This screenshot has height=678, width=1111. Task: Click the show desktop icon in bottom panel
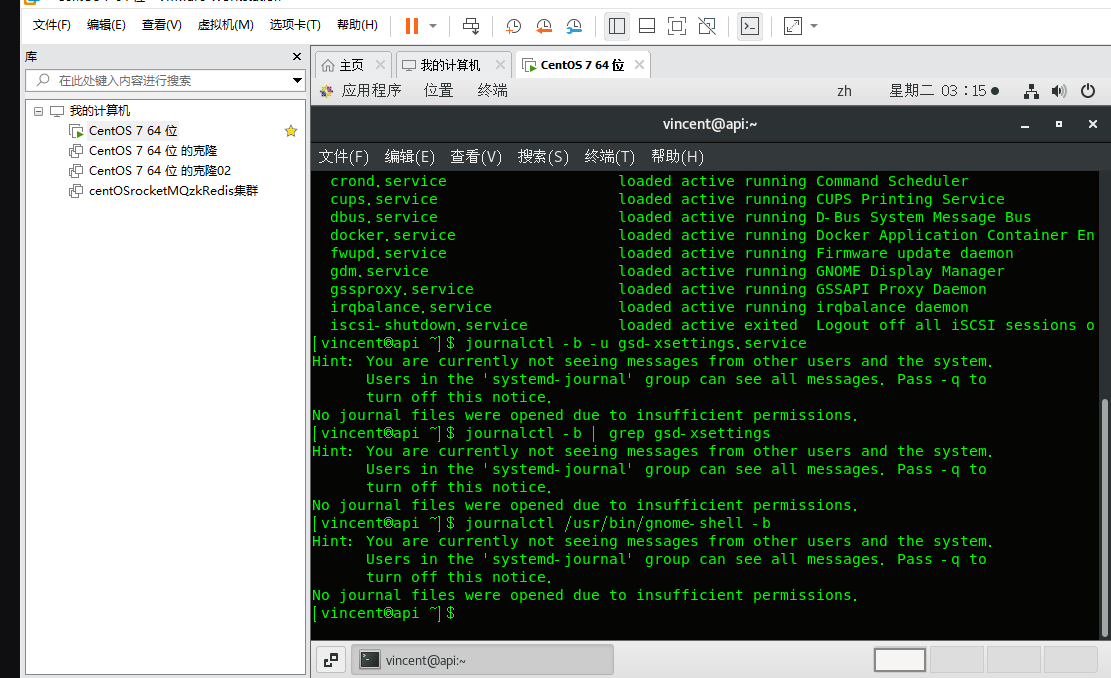tap(331, 660)
